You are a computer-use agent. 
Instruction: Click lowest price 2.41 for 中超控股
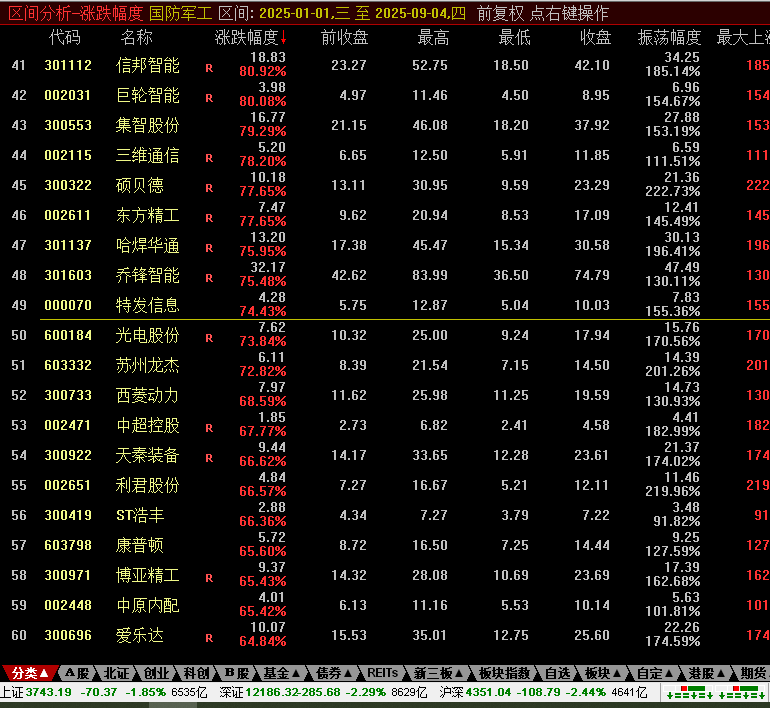pyautogui.click(x=514, y=425)
